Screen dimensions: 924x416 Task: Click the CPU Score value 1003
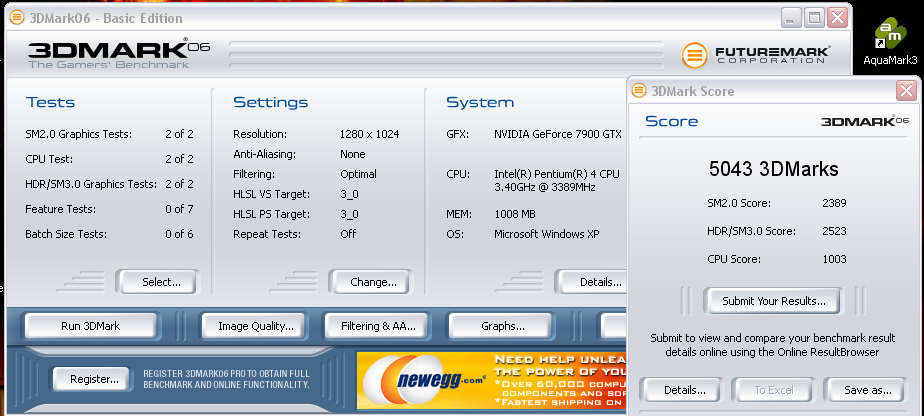tap(834, 259)
